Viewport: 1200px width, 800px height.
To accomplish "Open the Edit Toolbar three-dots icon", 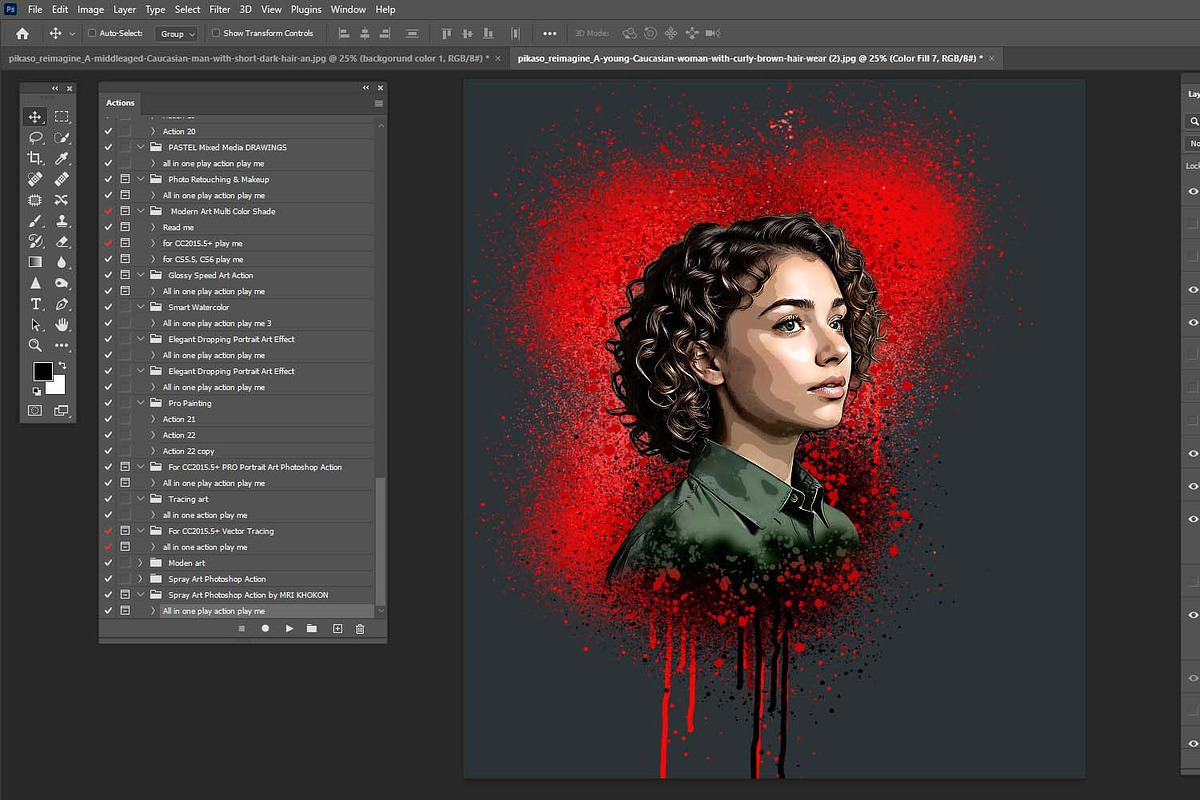I will [x=62, y=345].
